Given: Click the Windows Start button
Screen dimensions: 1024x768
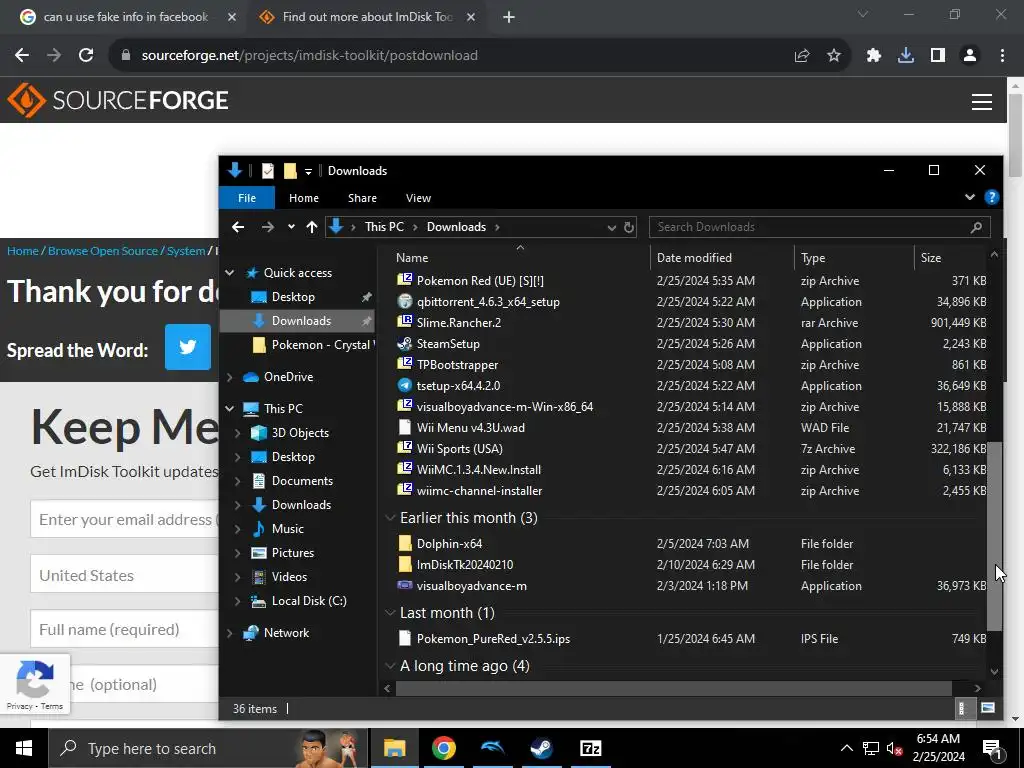Looking at the screenshot, I should pyautogui.click(x=24, y=748).
